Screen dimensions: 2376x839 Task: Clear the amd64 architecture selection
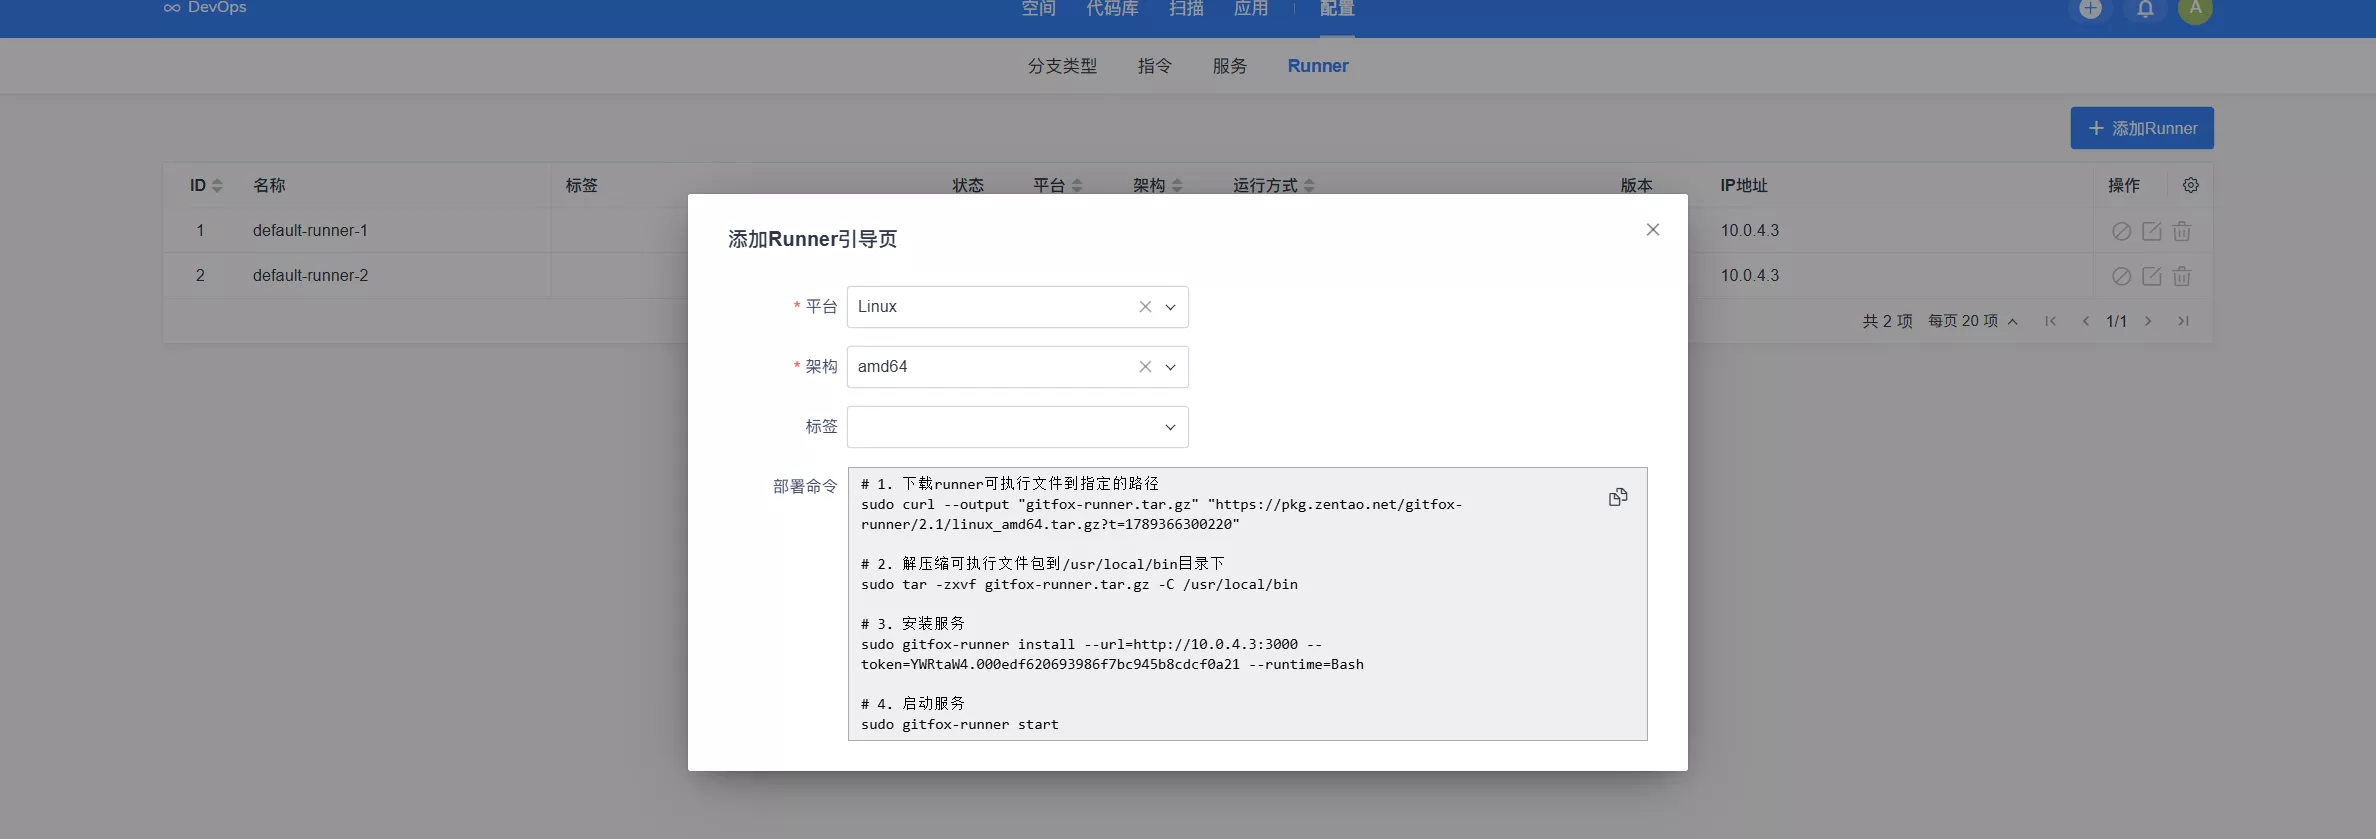pos(1145,367)
